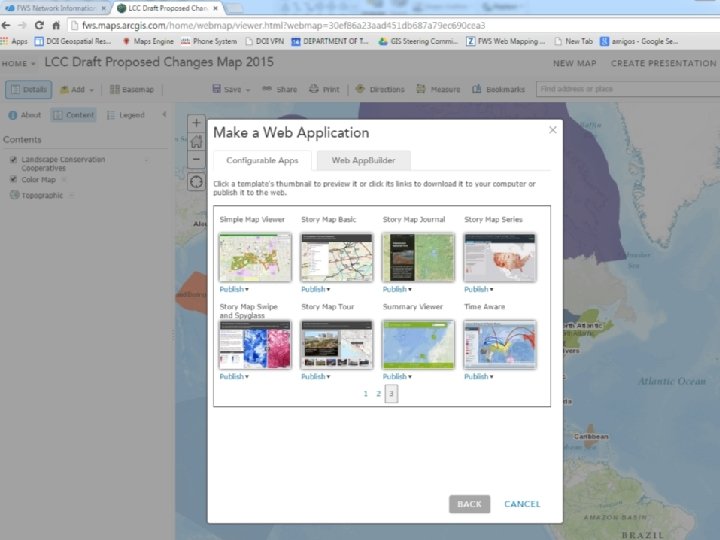Open the DOI VPN bookmark
720x540 pixels.
click(265, 41)
